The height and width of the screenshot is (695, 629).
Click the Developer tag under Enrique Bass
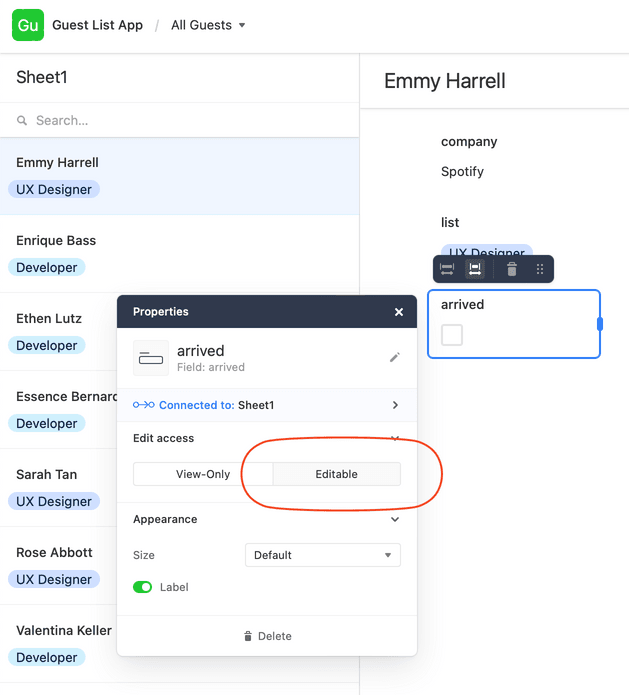point(47,267)
